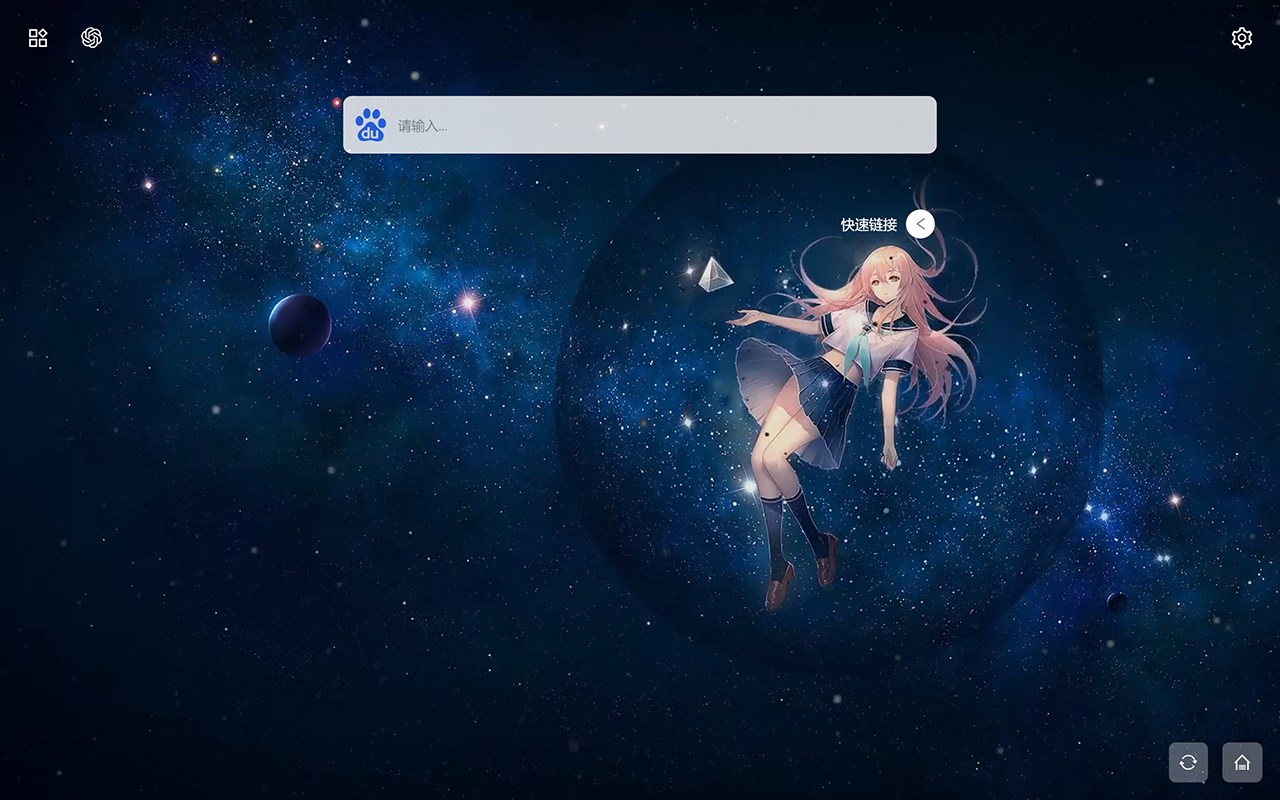Open the ChatGPT AI assistant icon
Viewport: 1280px width, 800px height.
point(92,38)
